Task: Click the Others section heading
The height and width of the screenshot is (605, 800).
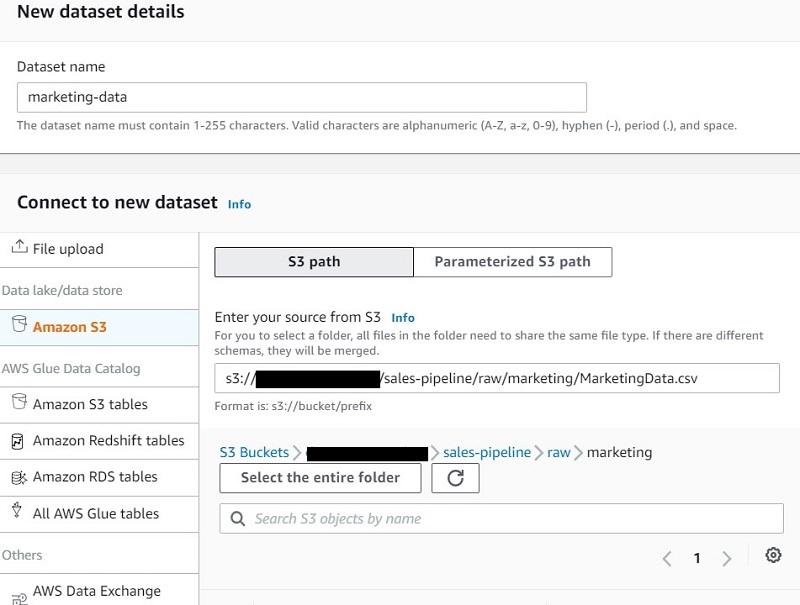Action: [x=22, y=555]
